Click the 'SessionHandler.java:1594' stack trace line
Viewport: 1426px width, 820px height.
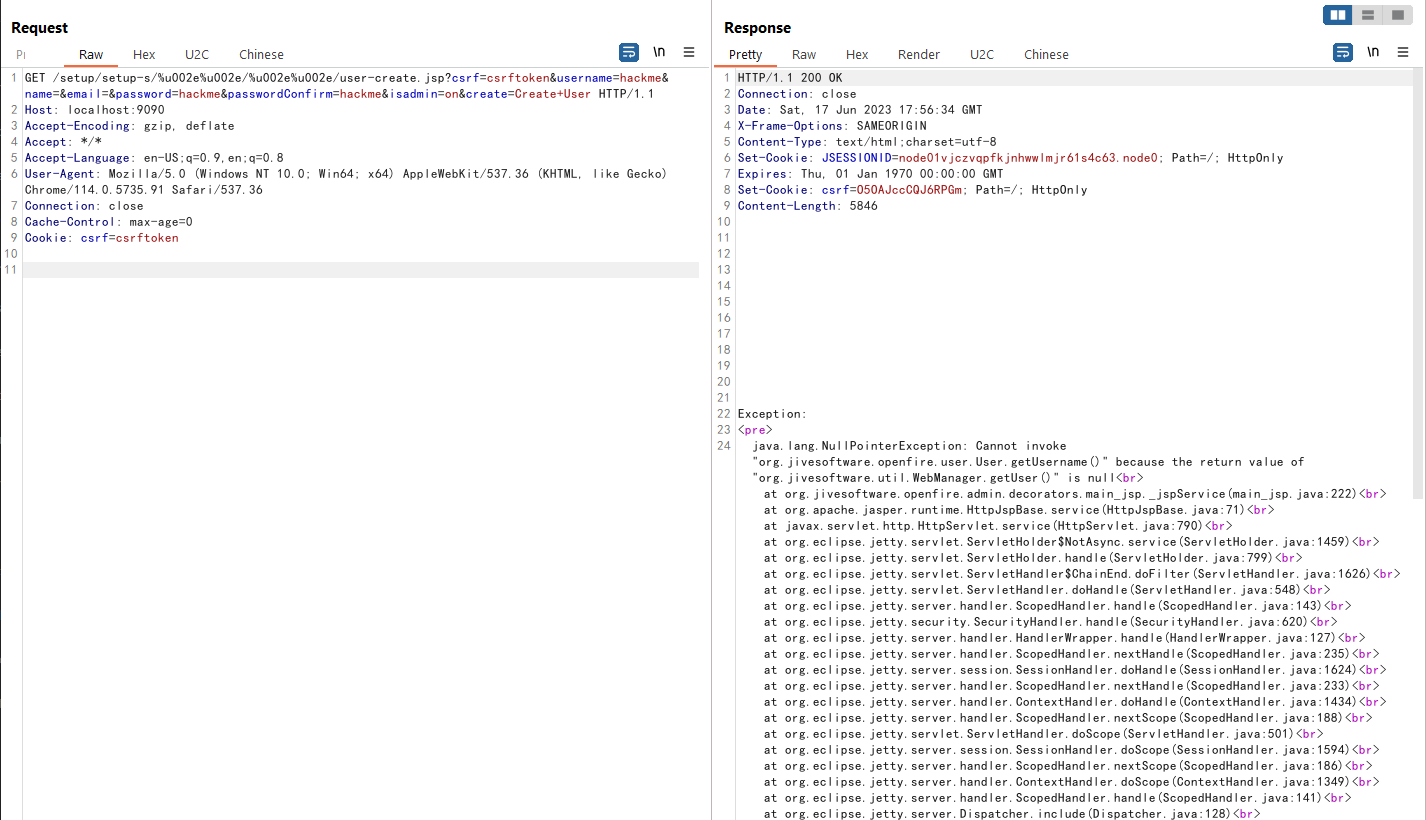(1071, 750)
